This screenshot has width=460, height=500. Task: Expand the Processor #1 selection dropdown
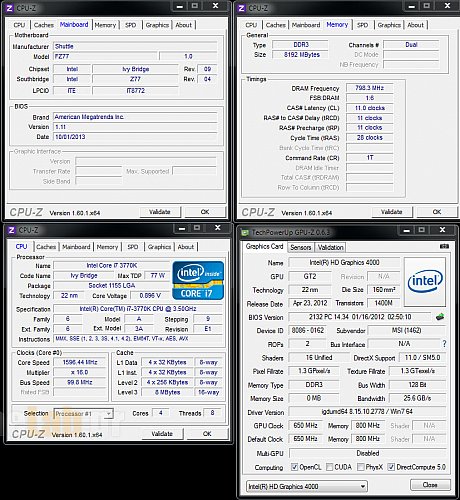pos(83,414)
